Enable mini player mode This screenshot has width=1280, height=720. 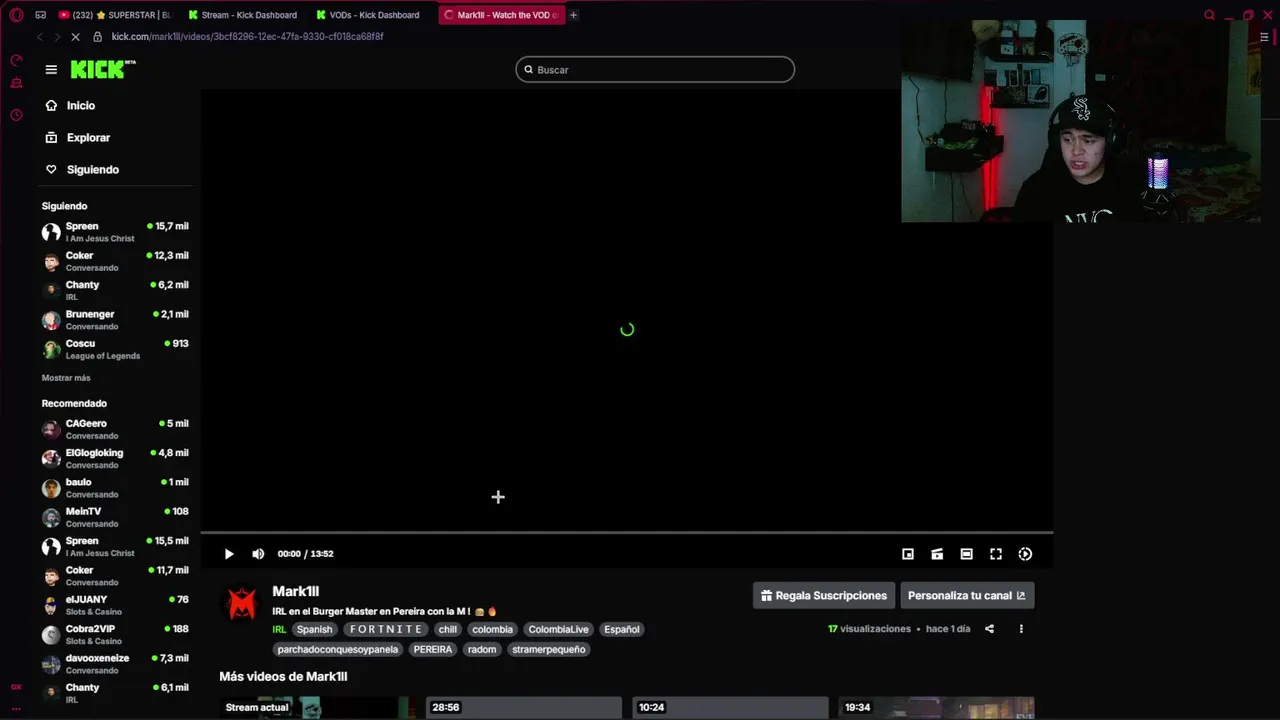908,554
